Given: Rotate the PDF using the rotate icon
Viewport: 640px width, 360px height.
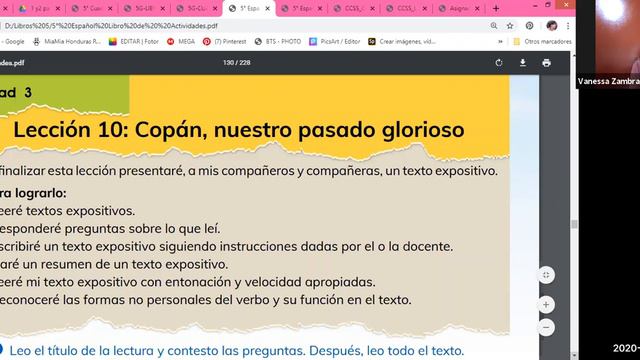Looking at the screenshot, I should 498,63.
